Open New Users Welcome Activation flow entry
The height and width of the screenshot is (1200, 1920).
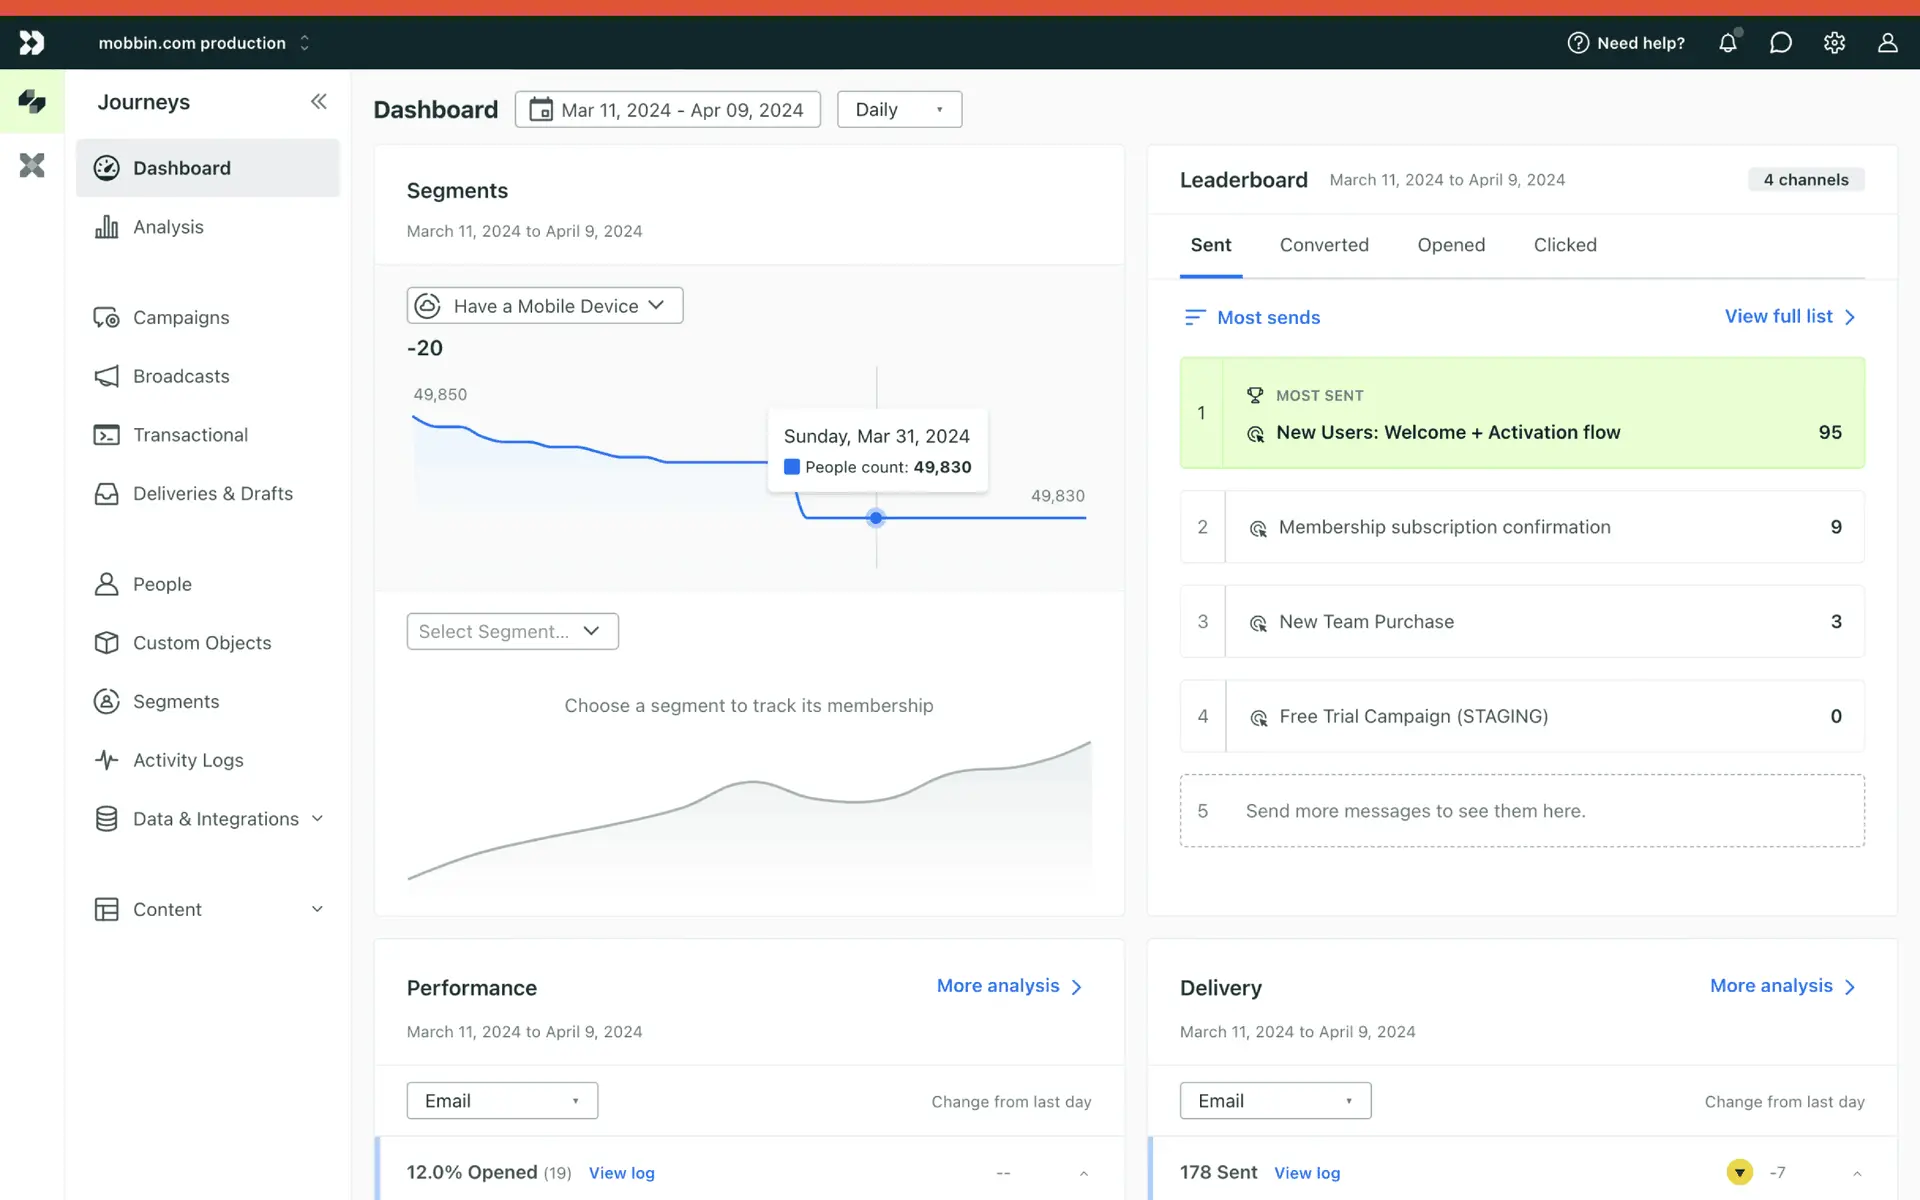[1448, 432]
